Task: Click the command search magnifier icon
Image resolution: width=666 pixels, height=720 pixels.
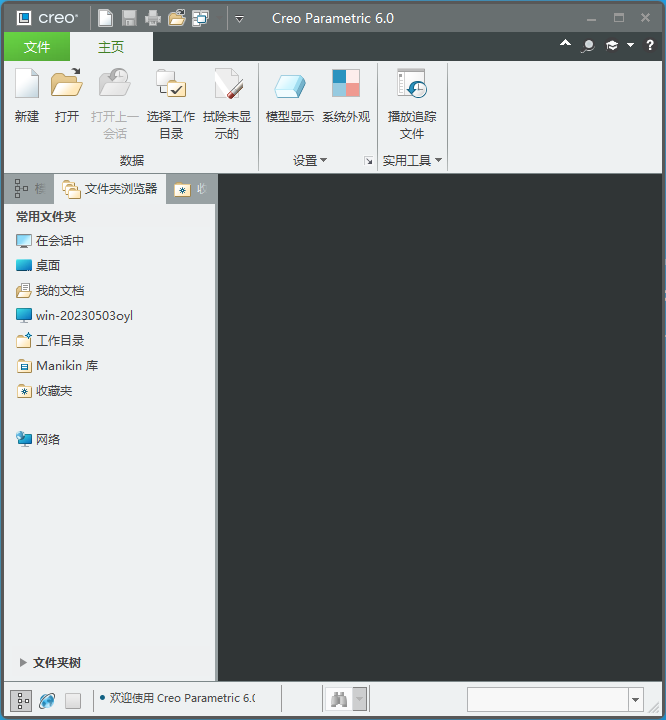Action: (588, 45)
